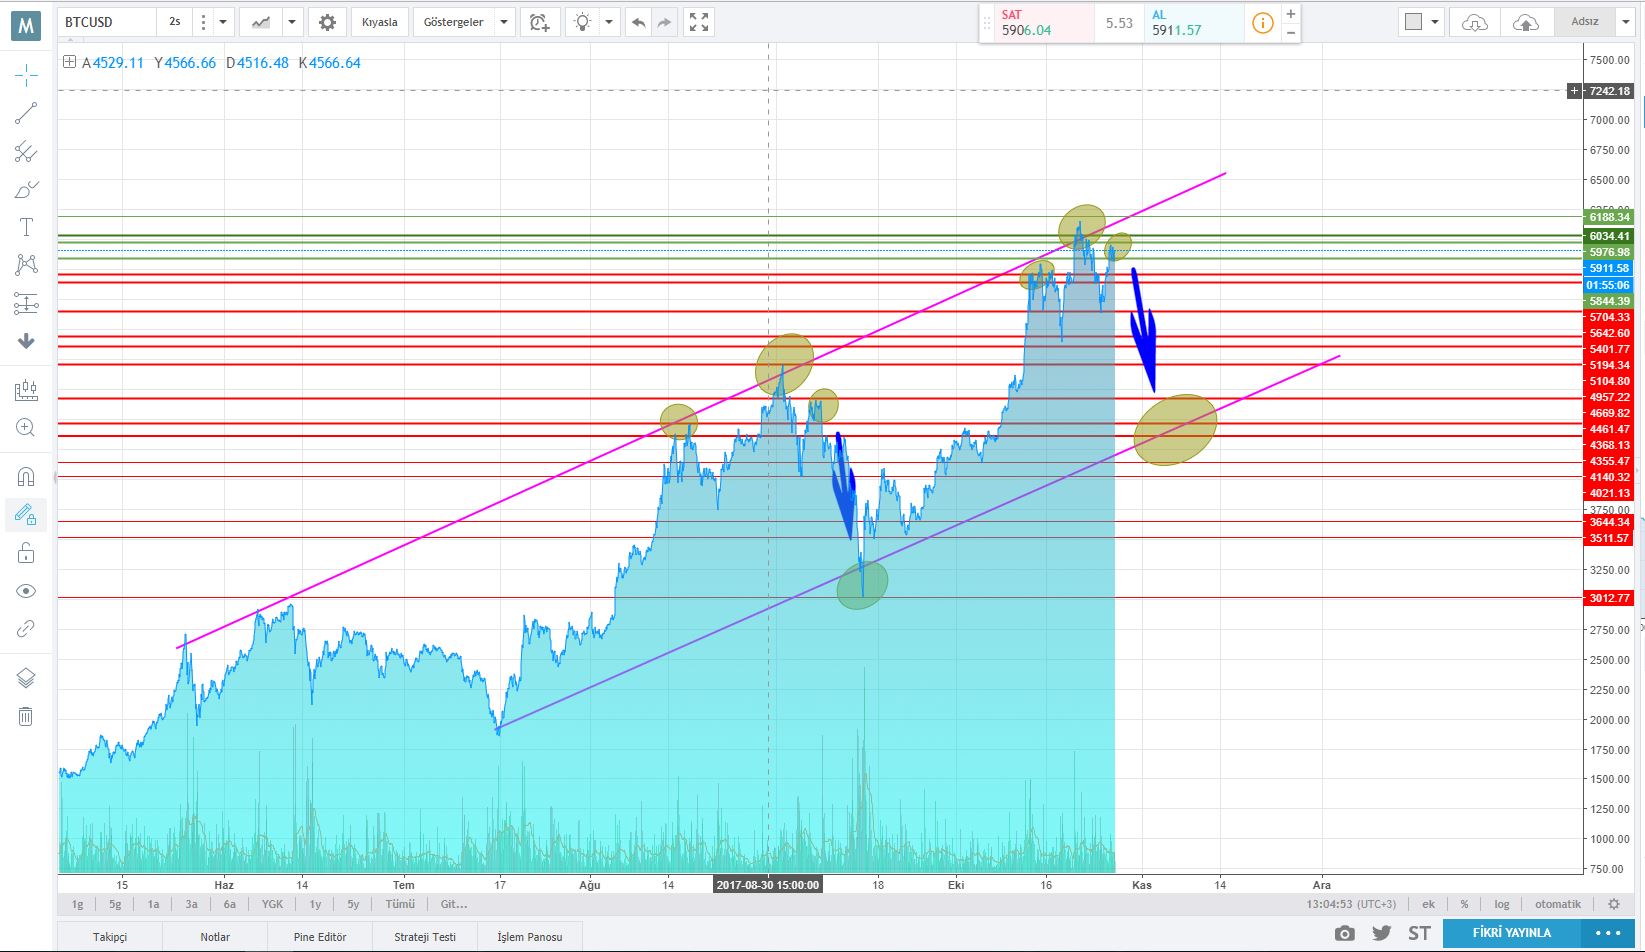Image resolution: width=1645 pixels, height=952 pixels.
Task: Toggle fullscreen mode
Action: tap(699, 22)
